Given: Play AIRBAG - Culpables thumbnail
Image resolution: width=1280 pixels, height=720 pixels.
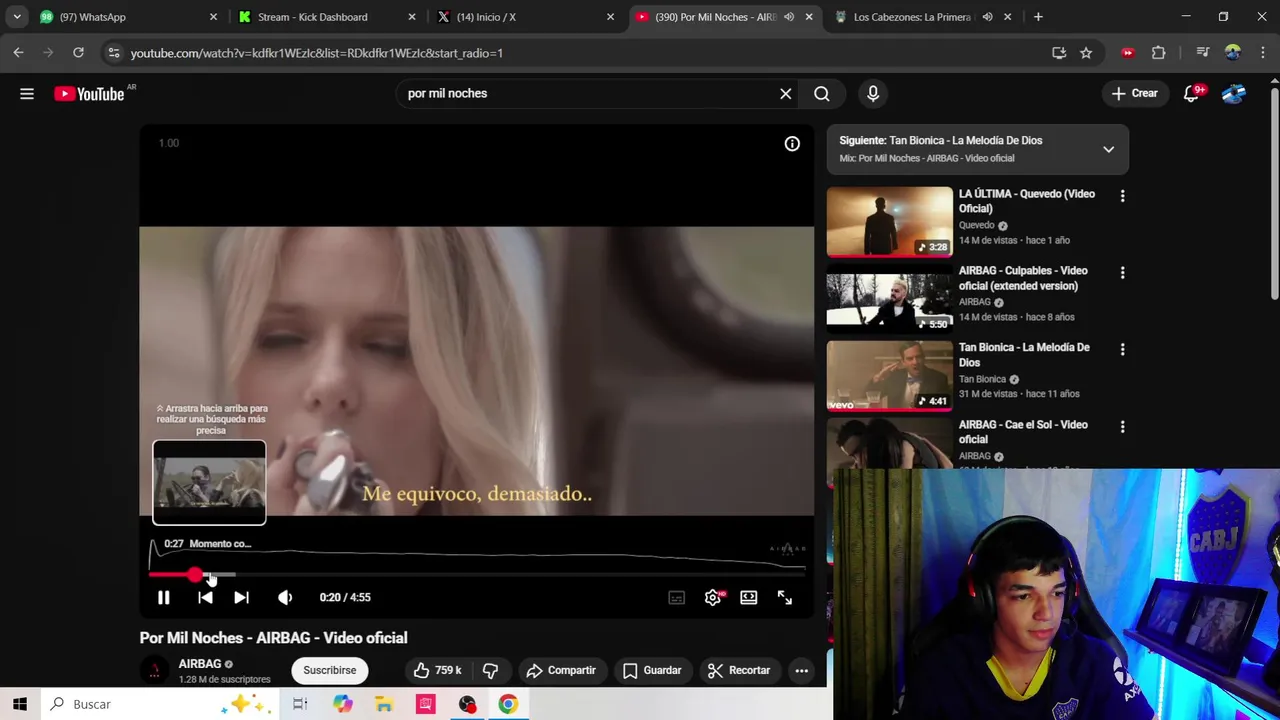Looking at the screenshot, I should [x=890, y=298].
